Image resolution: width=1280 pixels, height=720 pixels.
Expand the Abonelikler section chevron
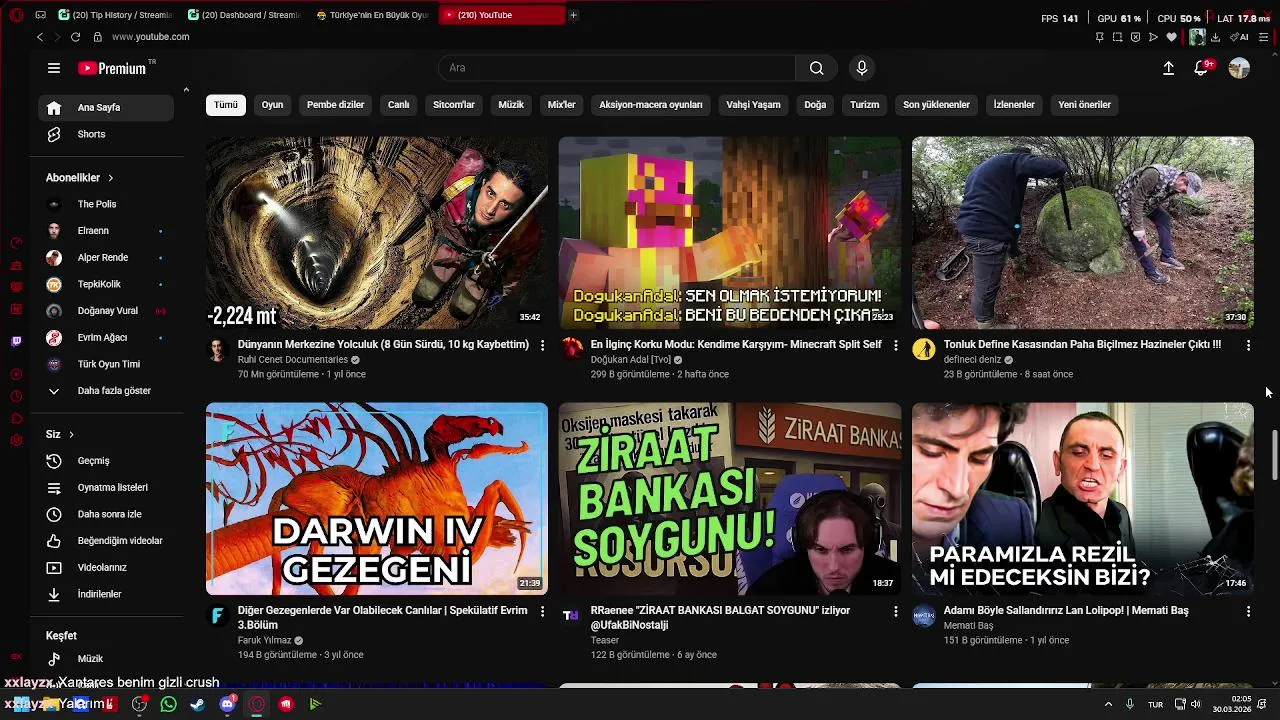[110, 178]
